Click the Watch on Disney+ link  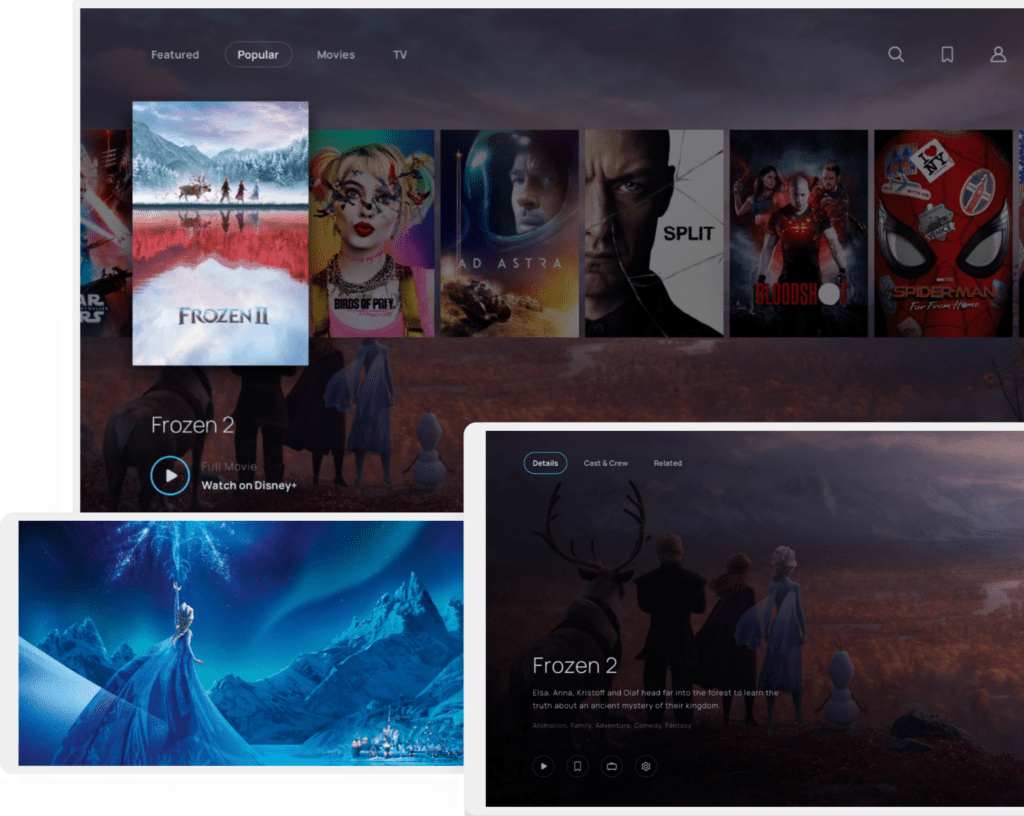point(249,485)
